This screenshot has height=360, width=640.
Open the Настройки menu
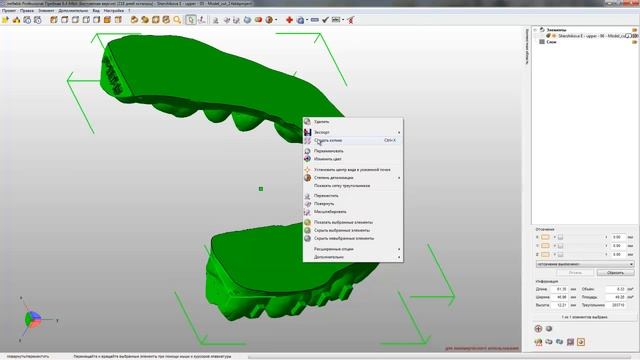(x=114, y=11)
